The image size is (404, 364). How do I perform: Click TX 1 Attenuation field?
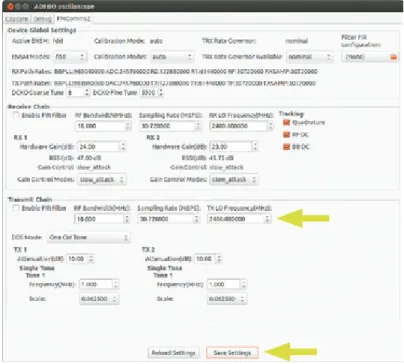point(81,259)
